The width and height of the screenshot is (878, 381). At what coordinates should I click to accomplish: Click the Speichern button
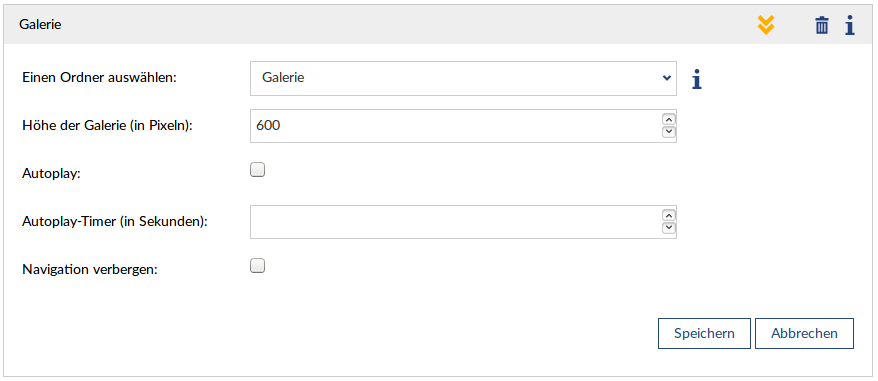coord(704,333)
